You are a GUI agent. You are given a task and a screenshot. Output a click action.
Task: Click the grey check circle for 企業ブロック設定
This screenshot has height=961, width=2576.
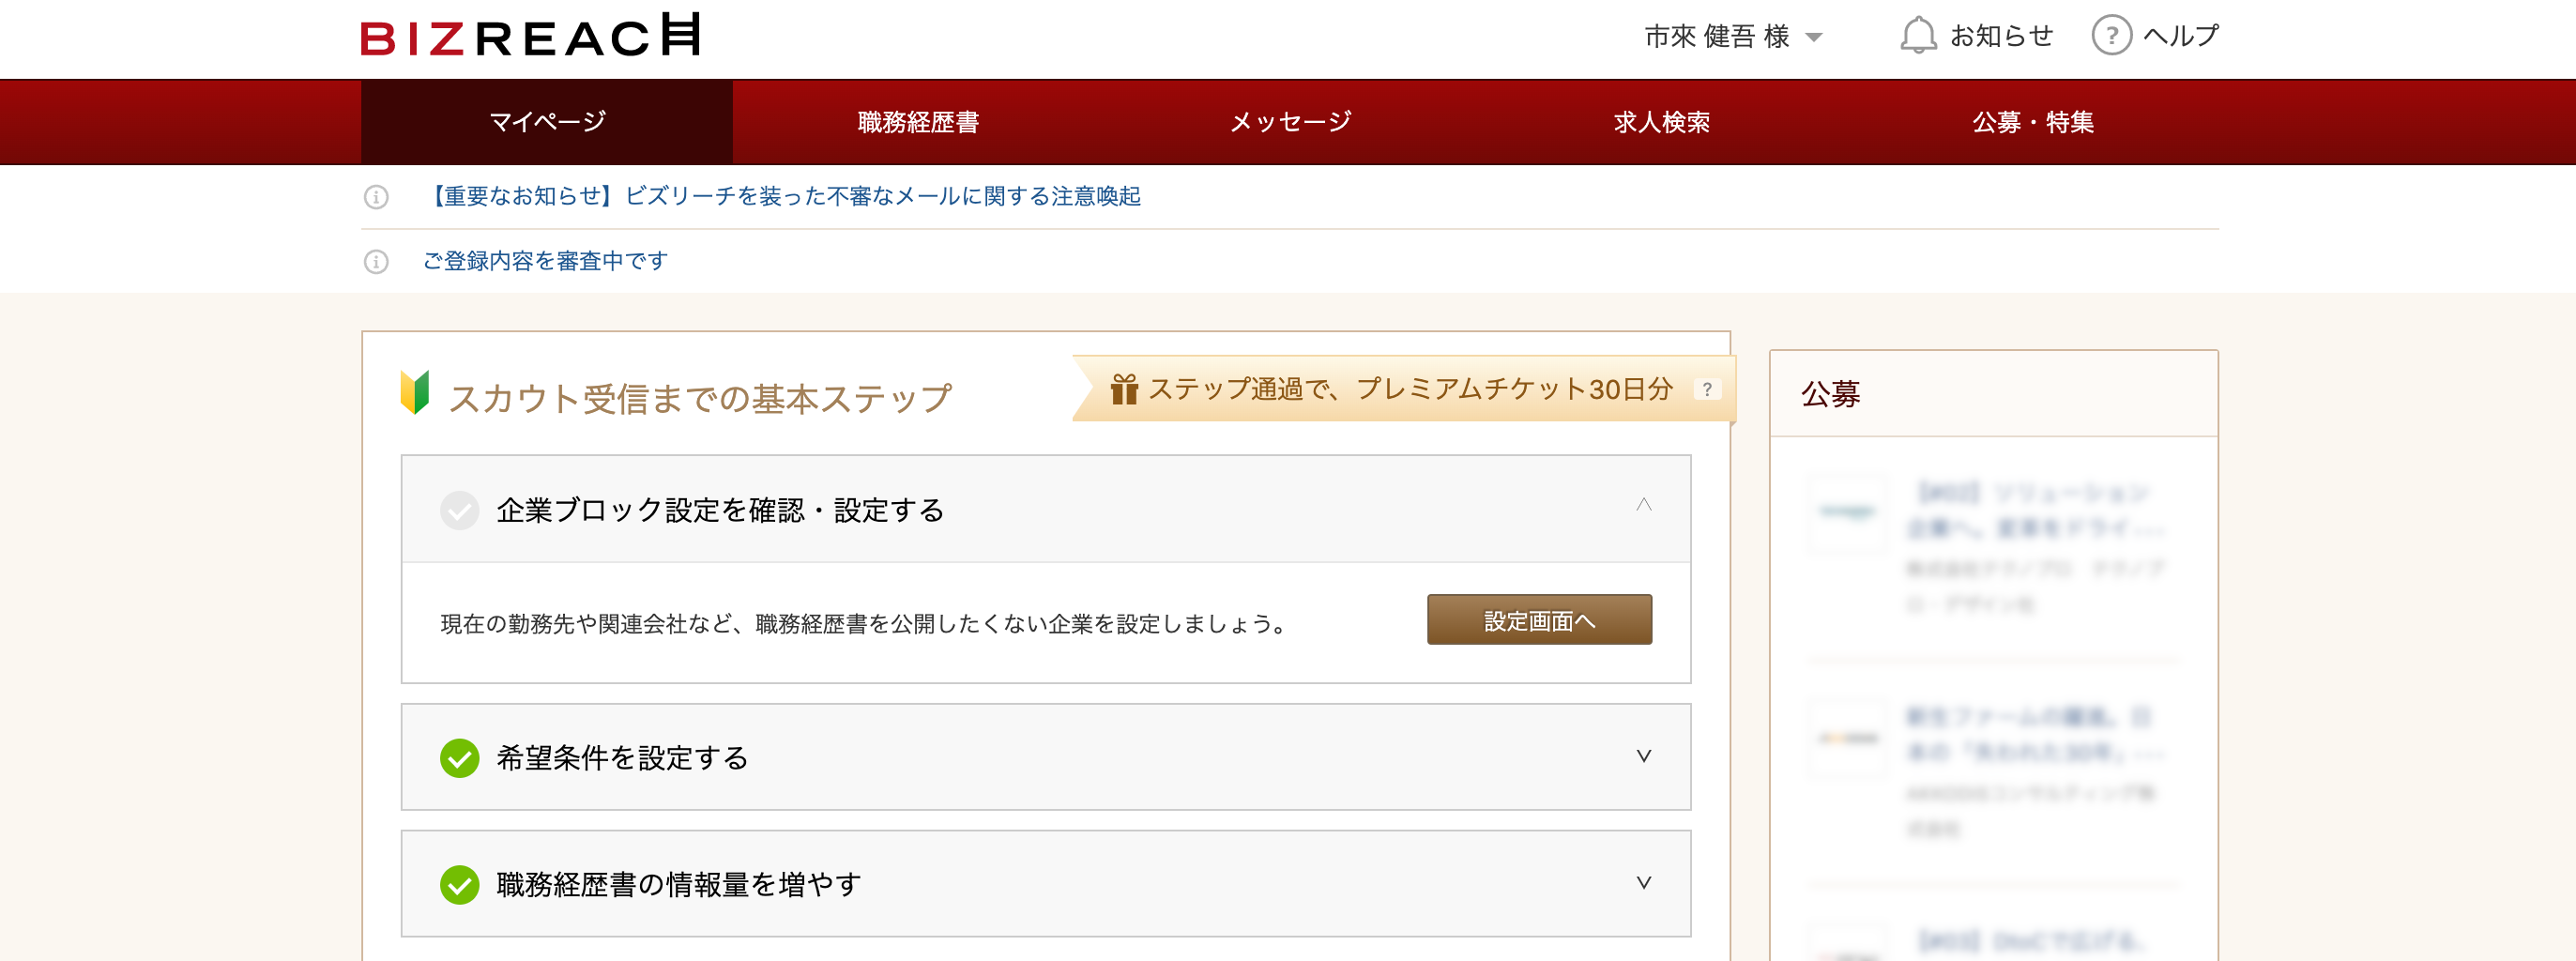click(459, 510)
